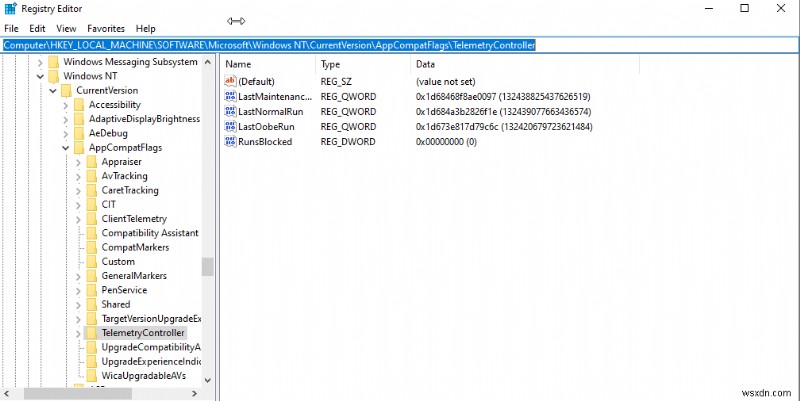Image resolution: width=800 pixels, height=401 pixels.
Task: Collapse the AppCompatFlags key
Action: click(65, 147)
